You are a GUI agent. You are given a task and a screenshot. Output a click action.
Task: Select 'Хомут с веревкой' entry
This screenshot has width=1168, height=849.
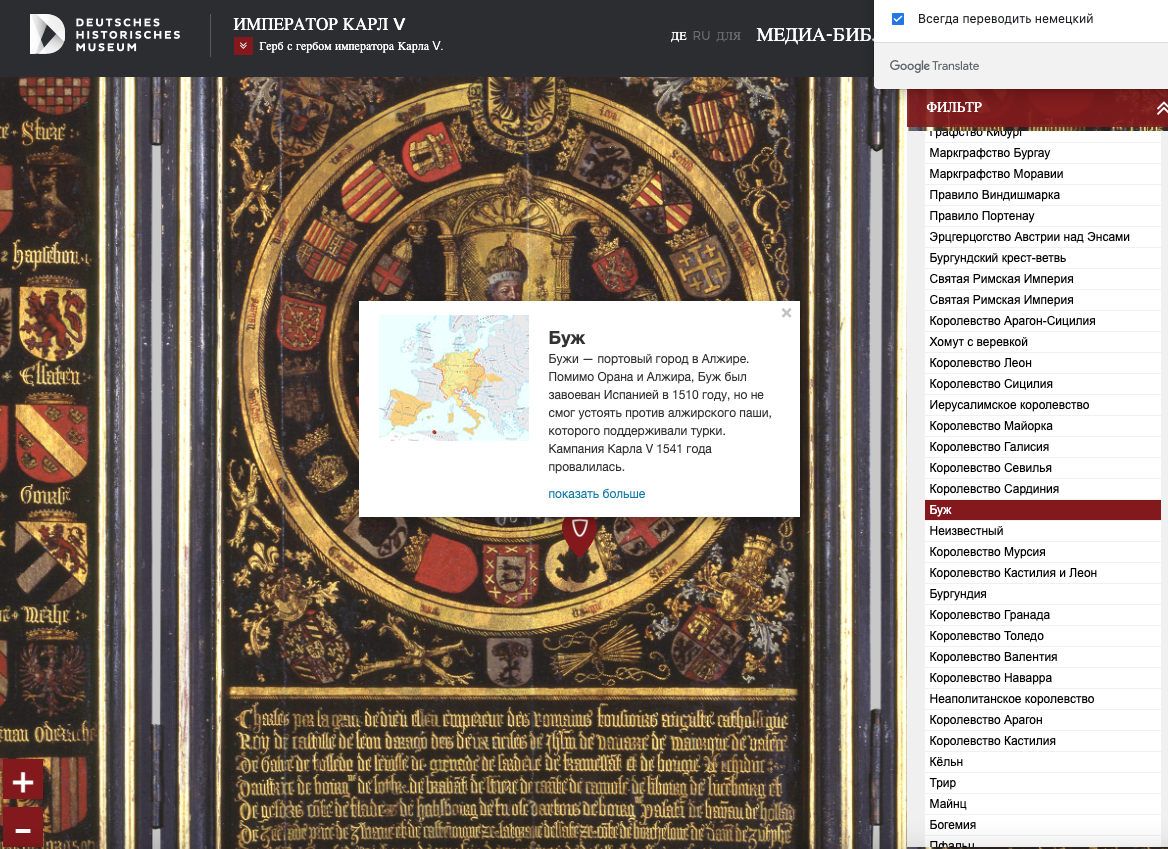[x=1043, y=342]
